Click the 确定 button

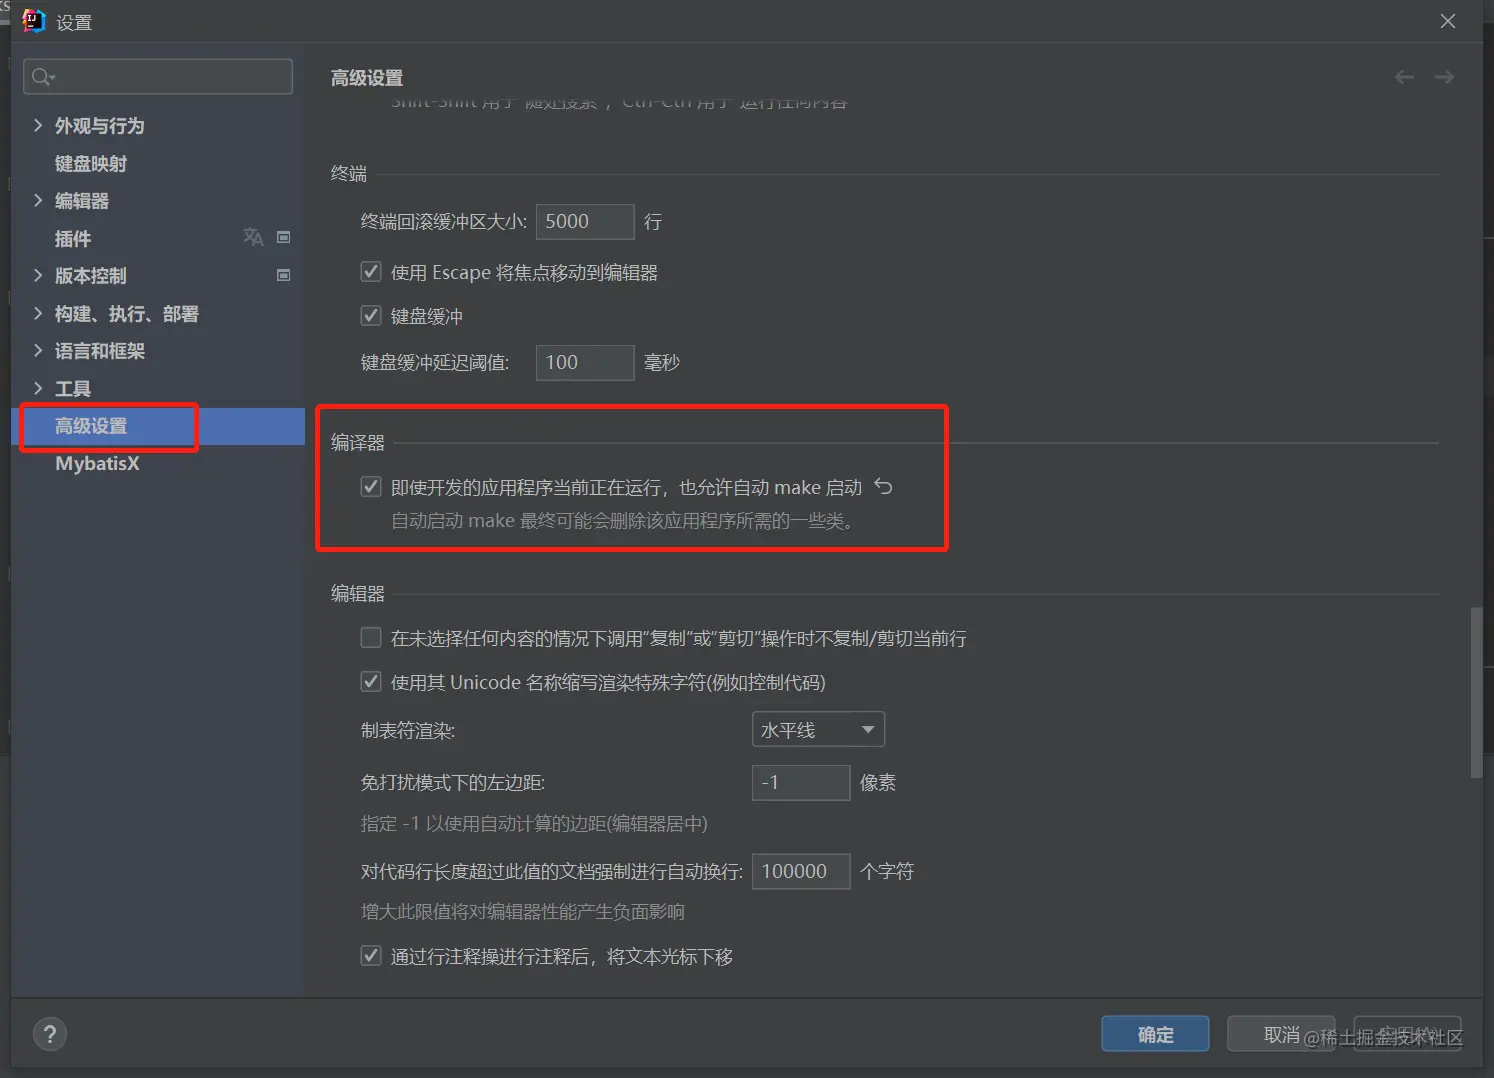coord(1155,1034)
